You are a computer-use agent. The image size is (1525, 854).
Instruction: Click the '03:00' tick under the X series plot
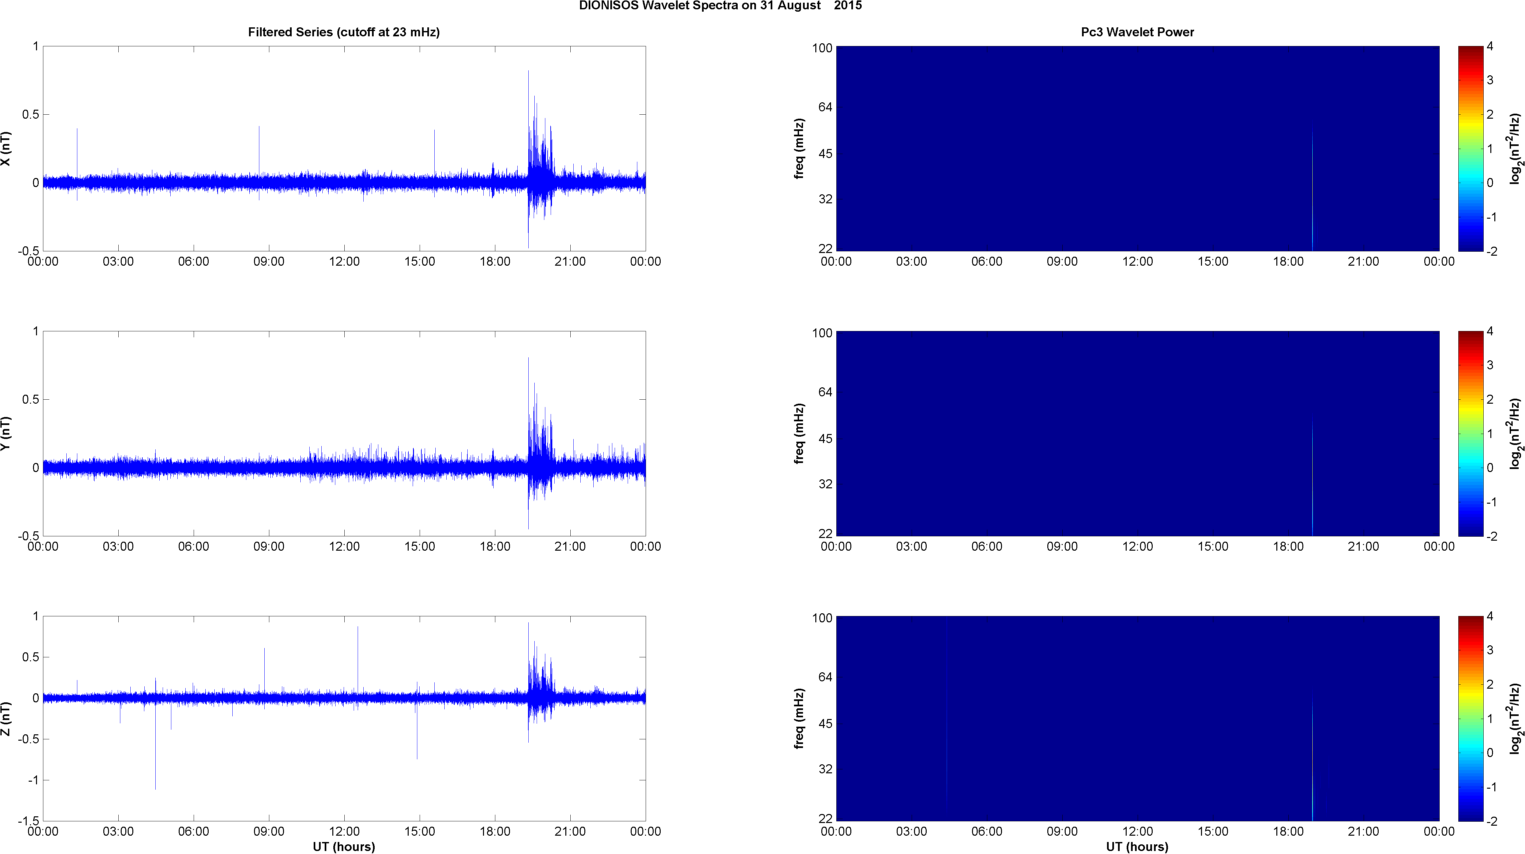[x=118, y=262]
